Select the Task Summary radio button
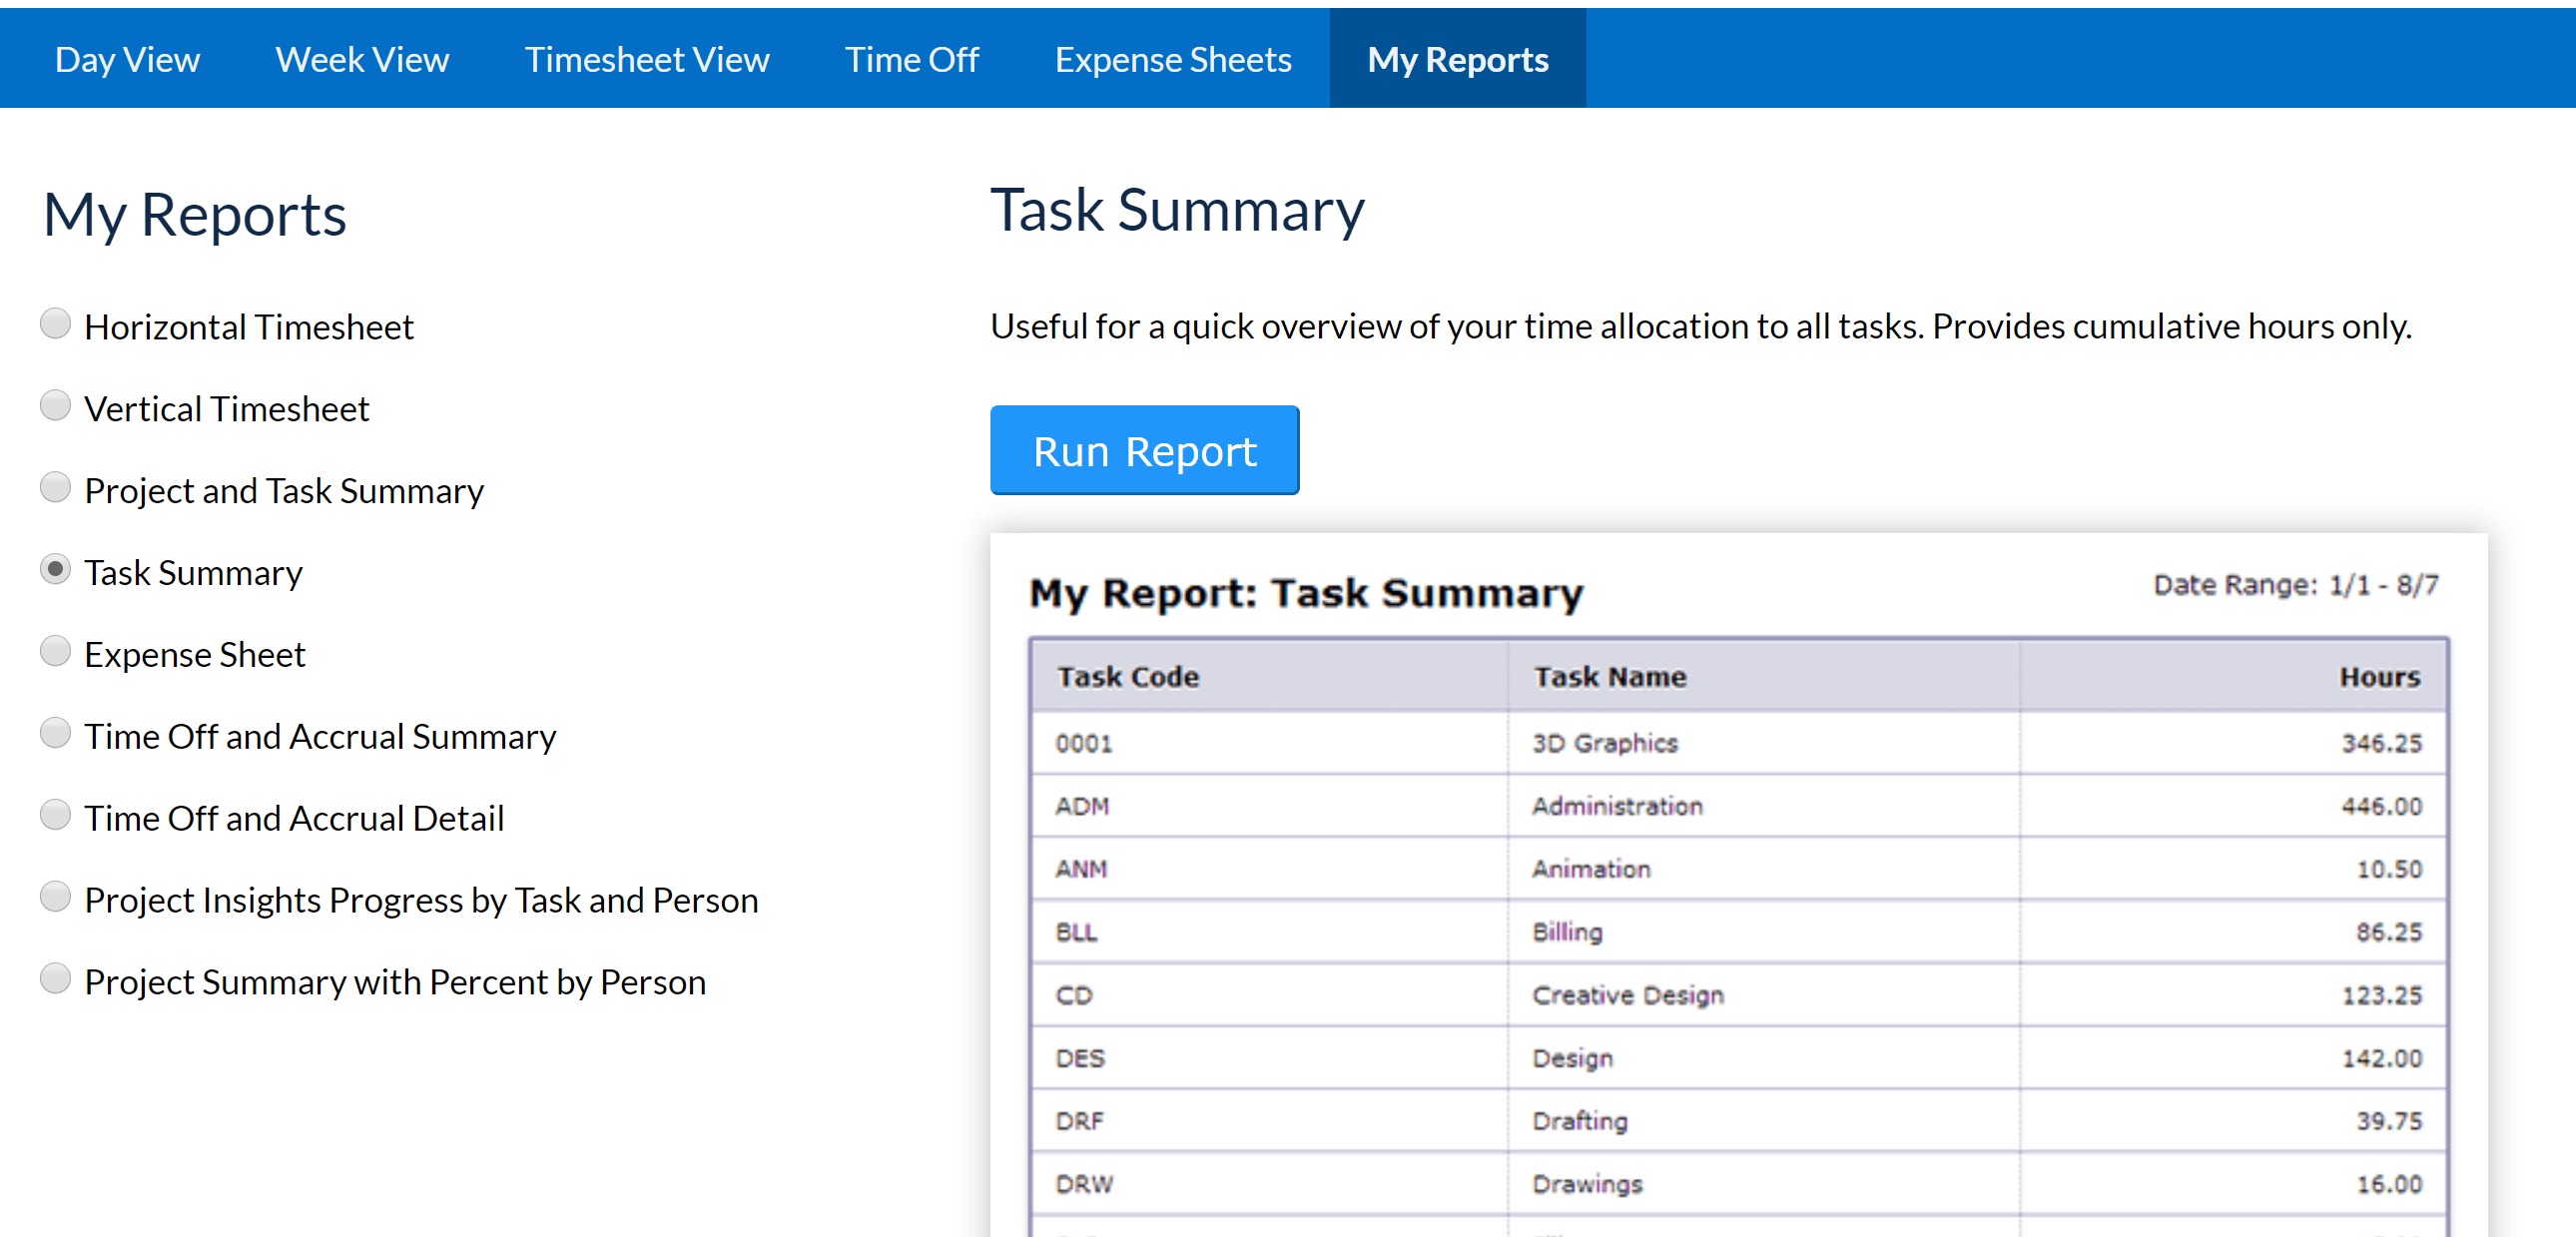 [x=56, y=569]
